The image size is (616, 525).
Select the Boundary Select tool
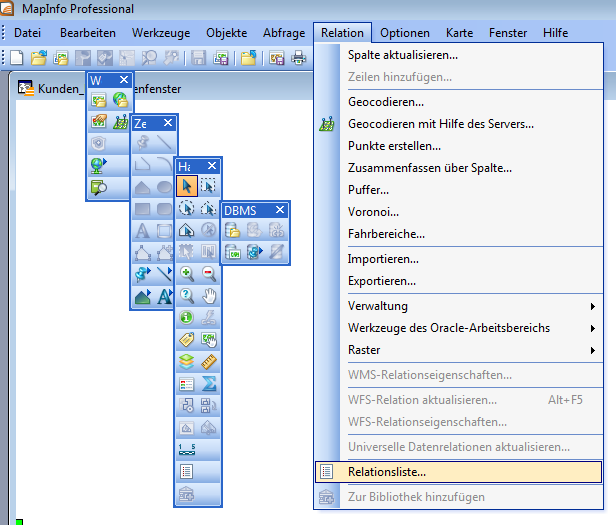point(187,230)
